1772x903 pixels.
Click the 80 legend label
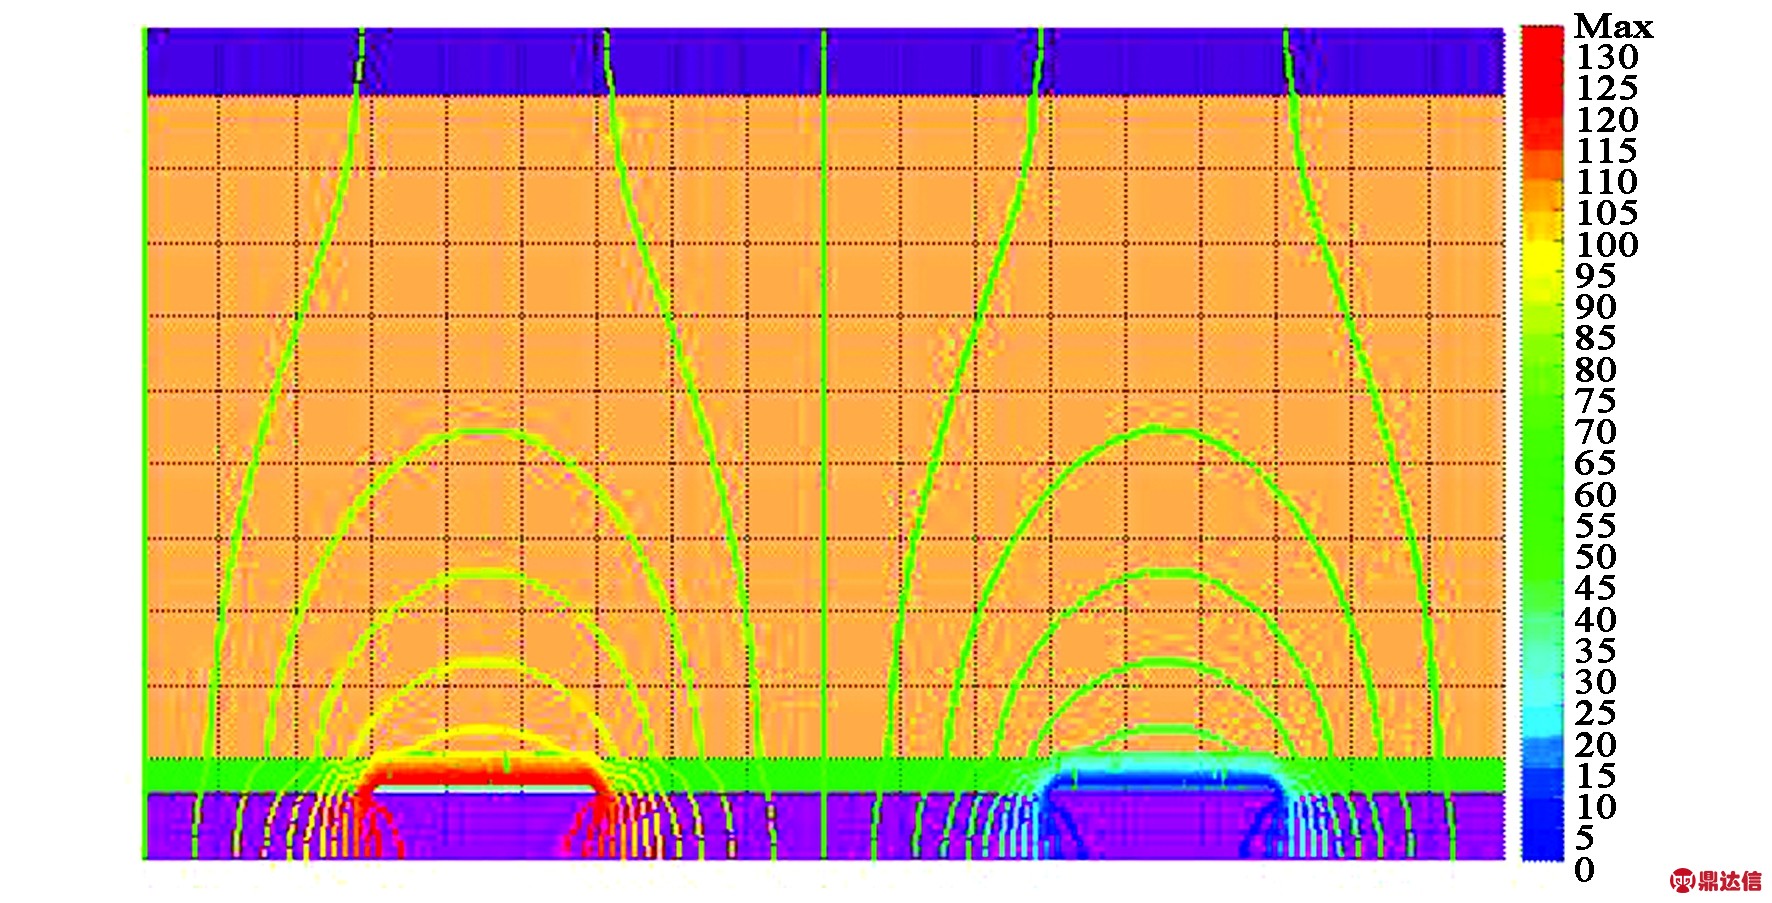pyautogui.click(x=1595, y=370)
